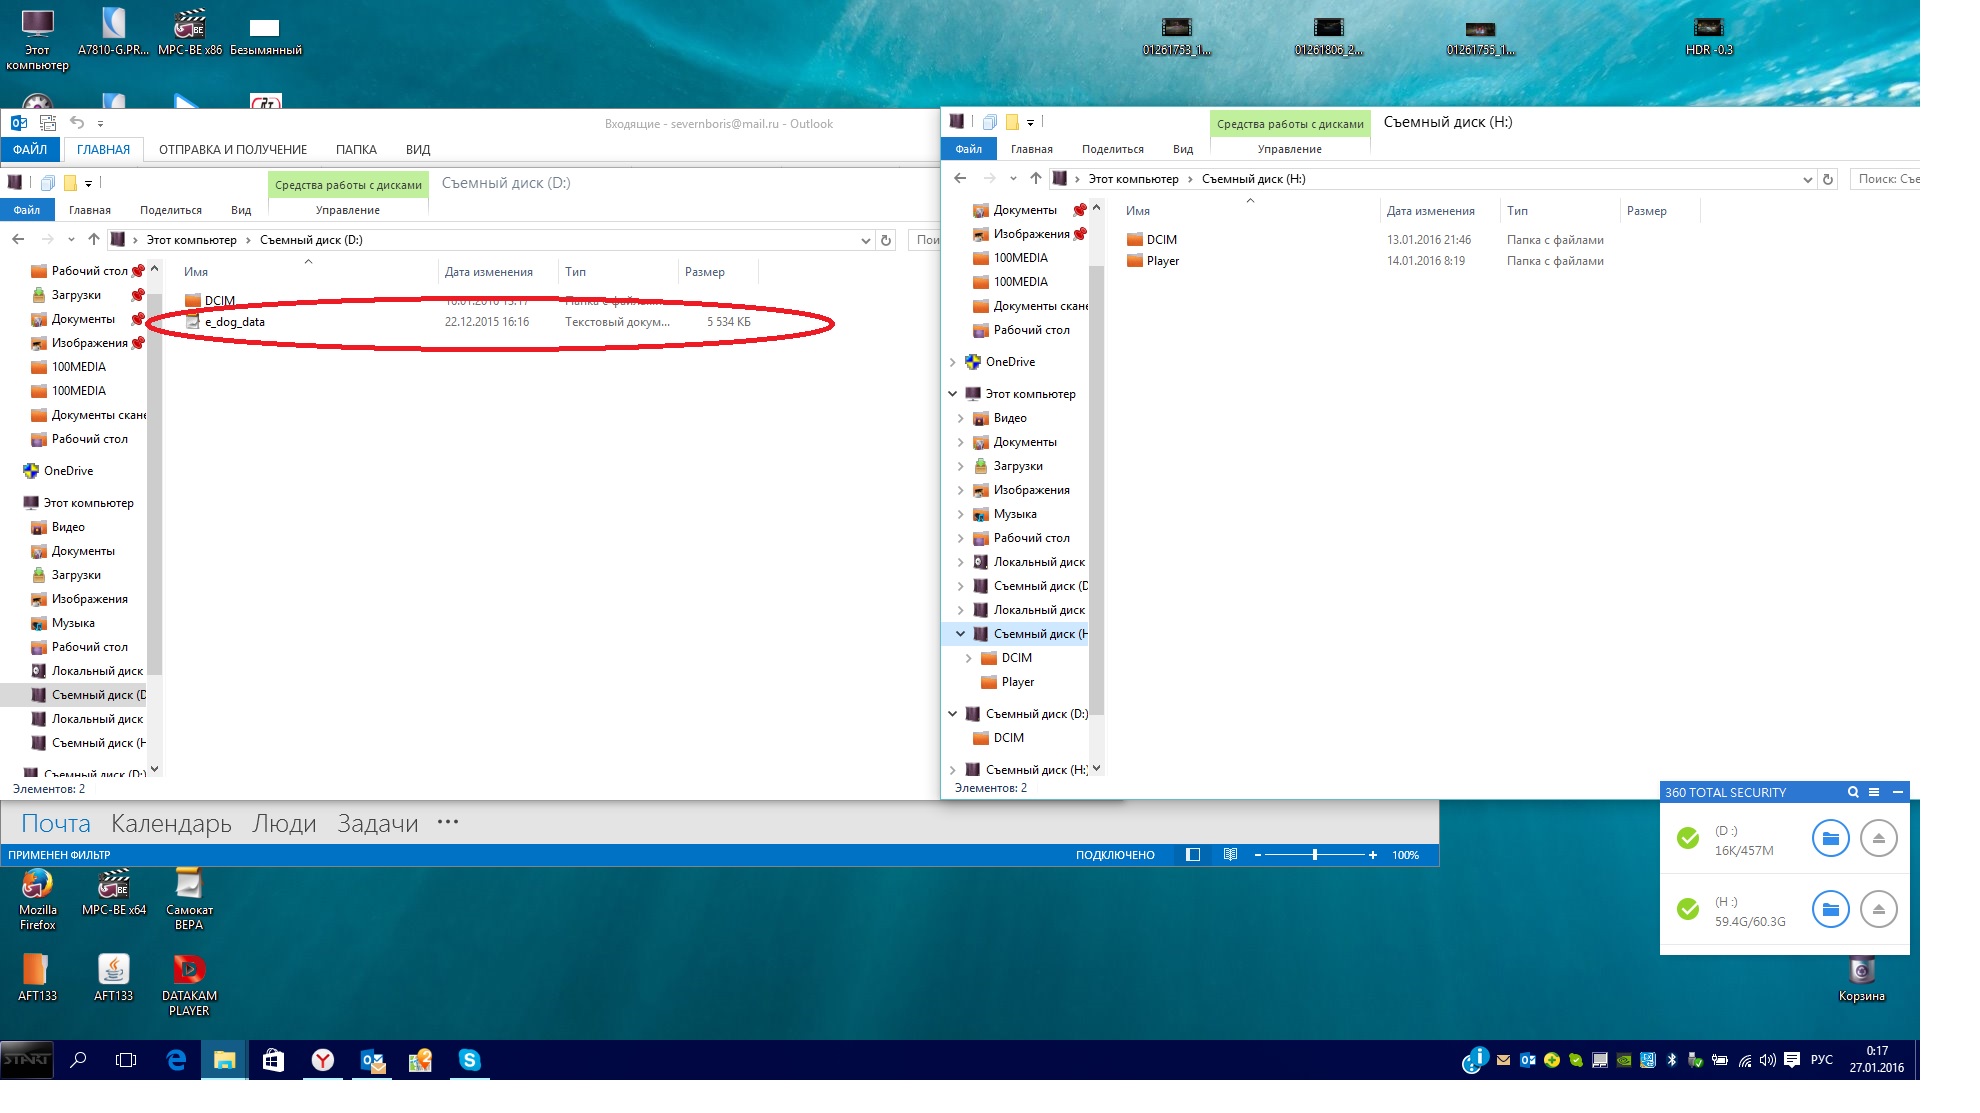Toggle Outlook normal view layout icon

[x=1192, y=855]
